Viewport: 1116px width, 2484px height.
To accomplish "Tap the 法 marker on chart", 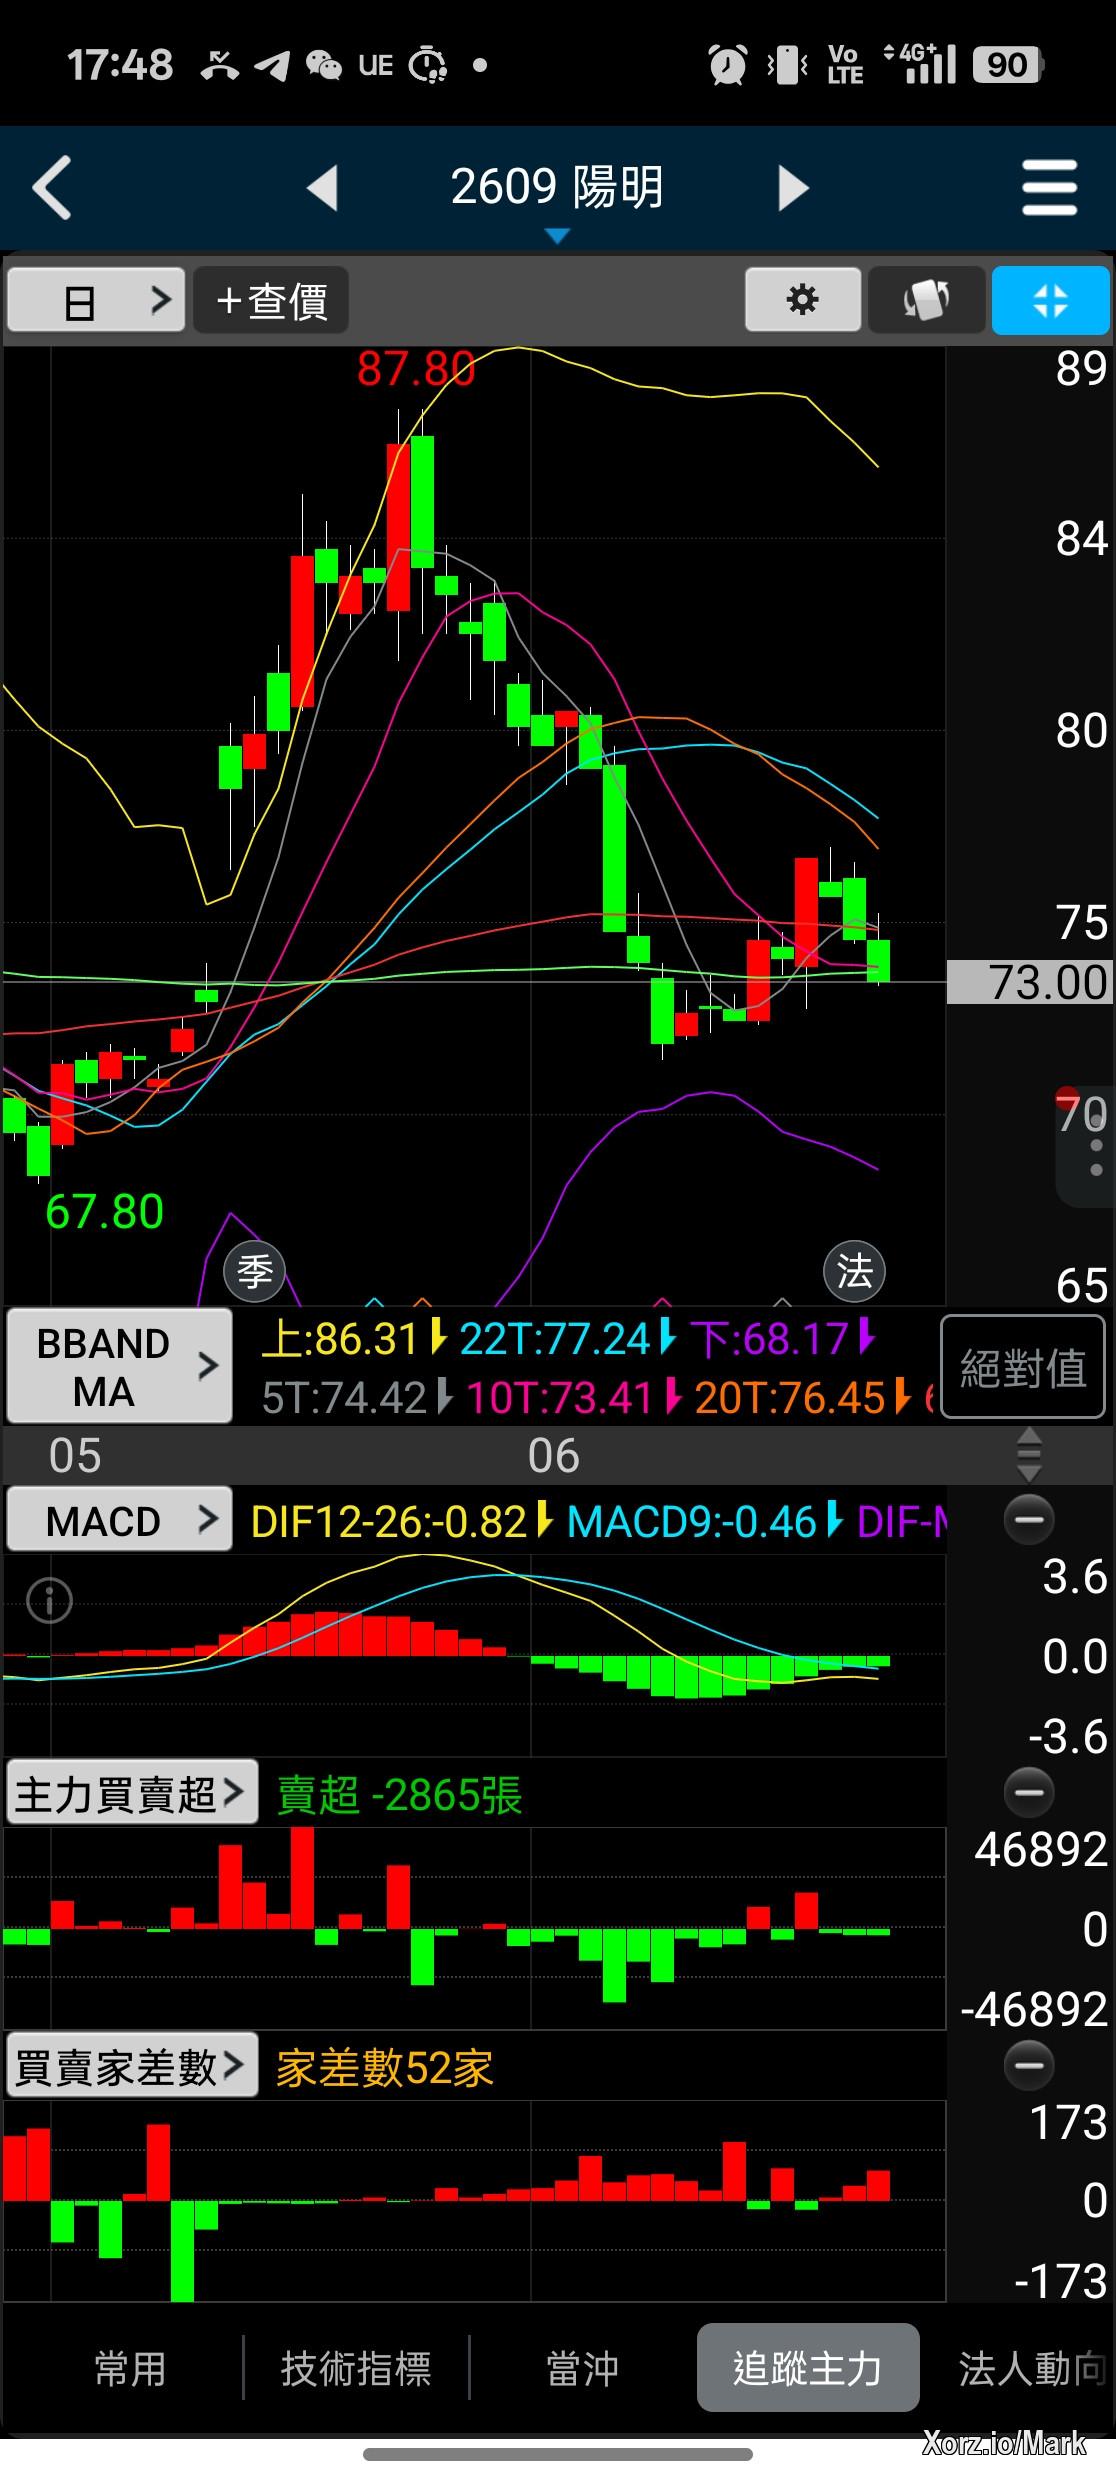I will coord(854,1272).
